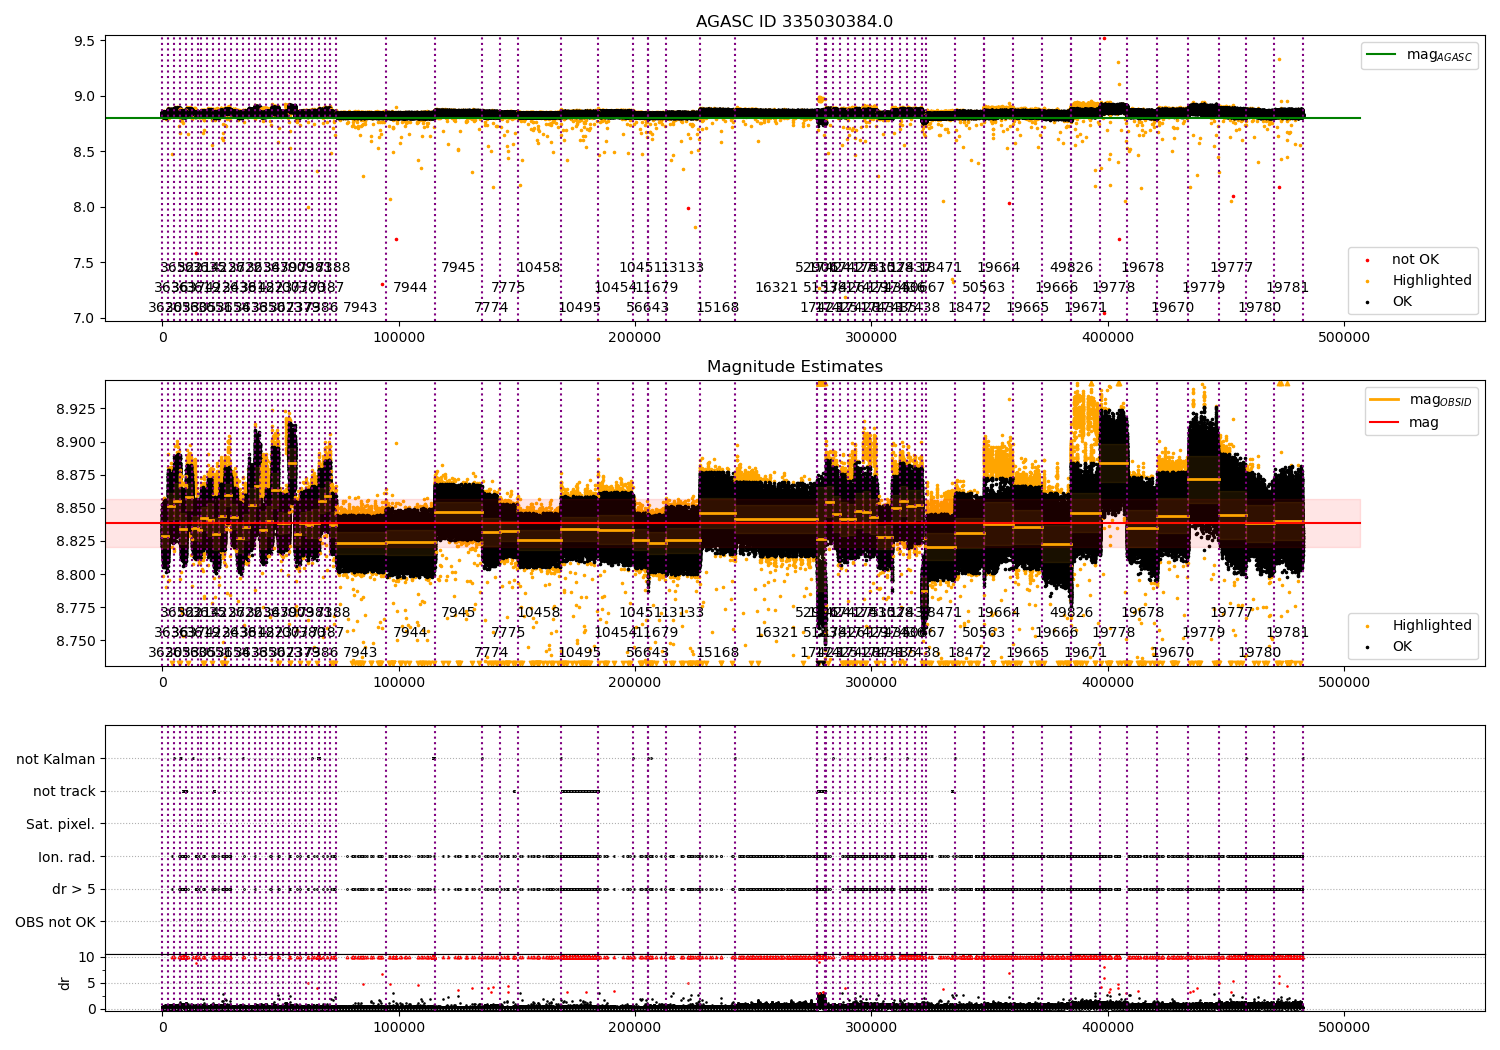The height and width of the screenshot is (1050, 1500).
Task: Click the '9.5' tick on top plot y-axis
Action: [x=86, y=42]
